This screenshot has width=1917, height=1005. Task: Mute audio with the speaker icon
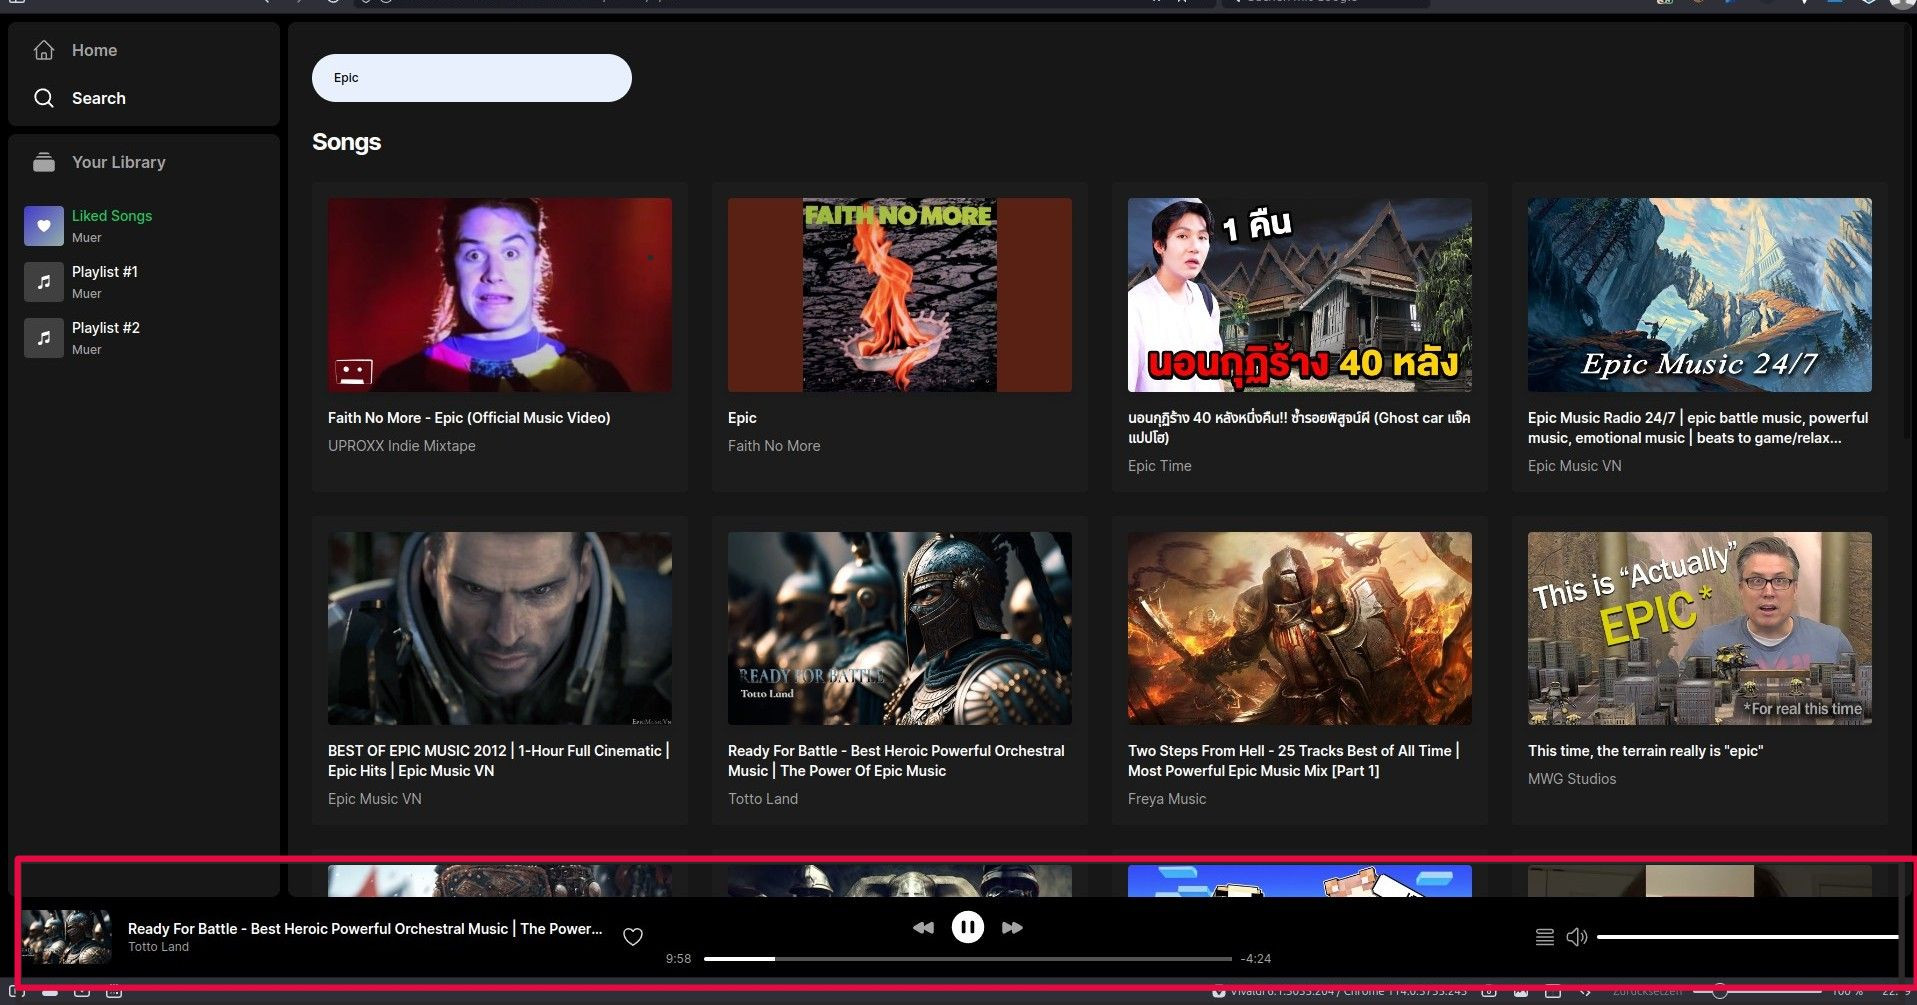click(x=1576, y=937)
